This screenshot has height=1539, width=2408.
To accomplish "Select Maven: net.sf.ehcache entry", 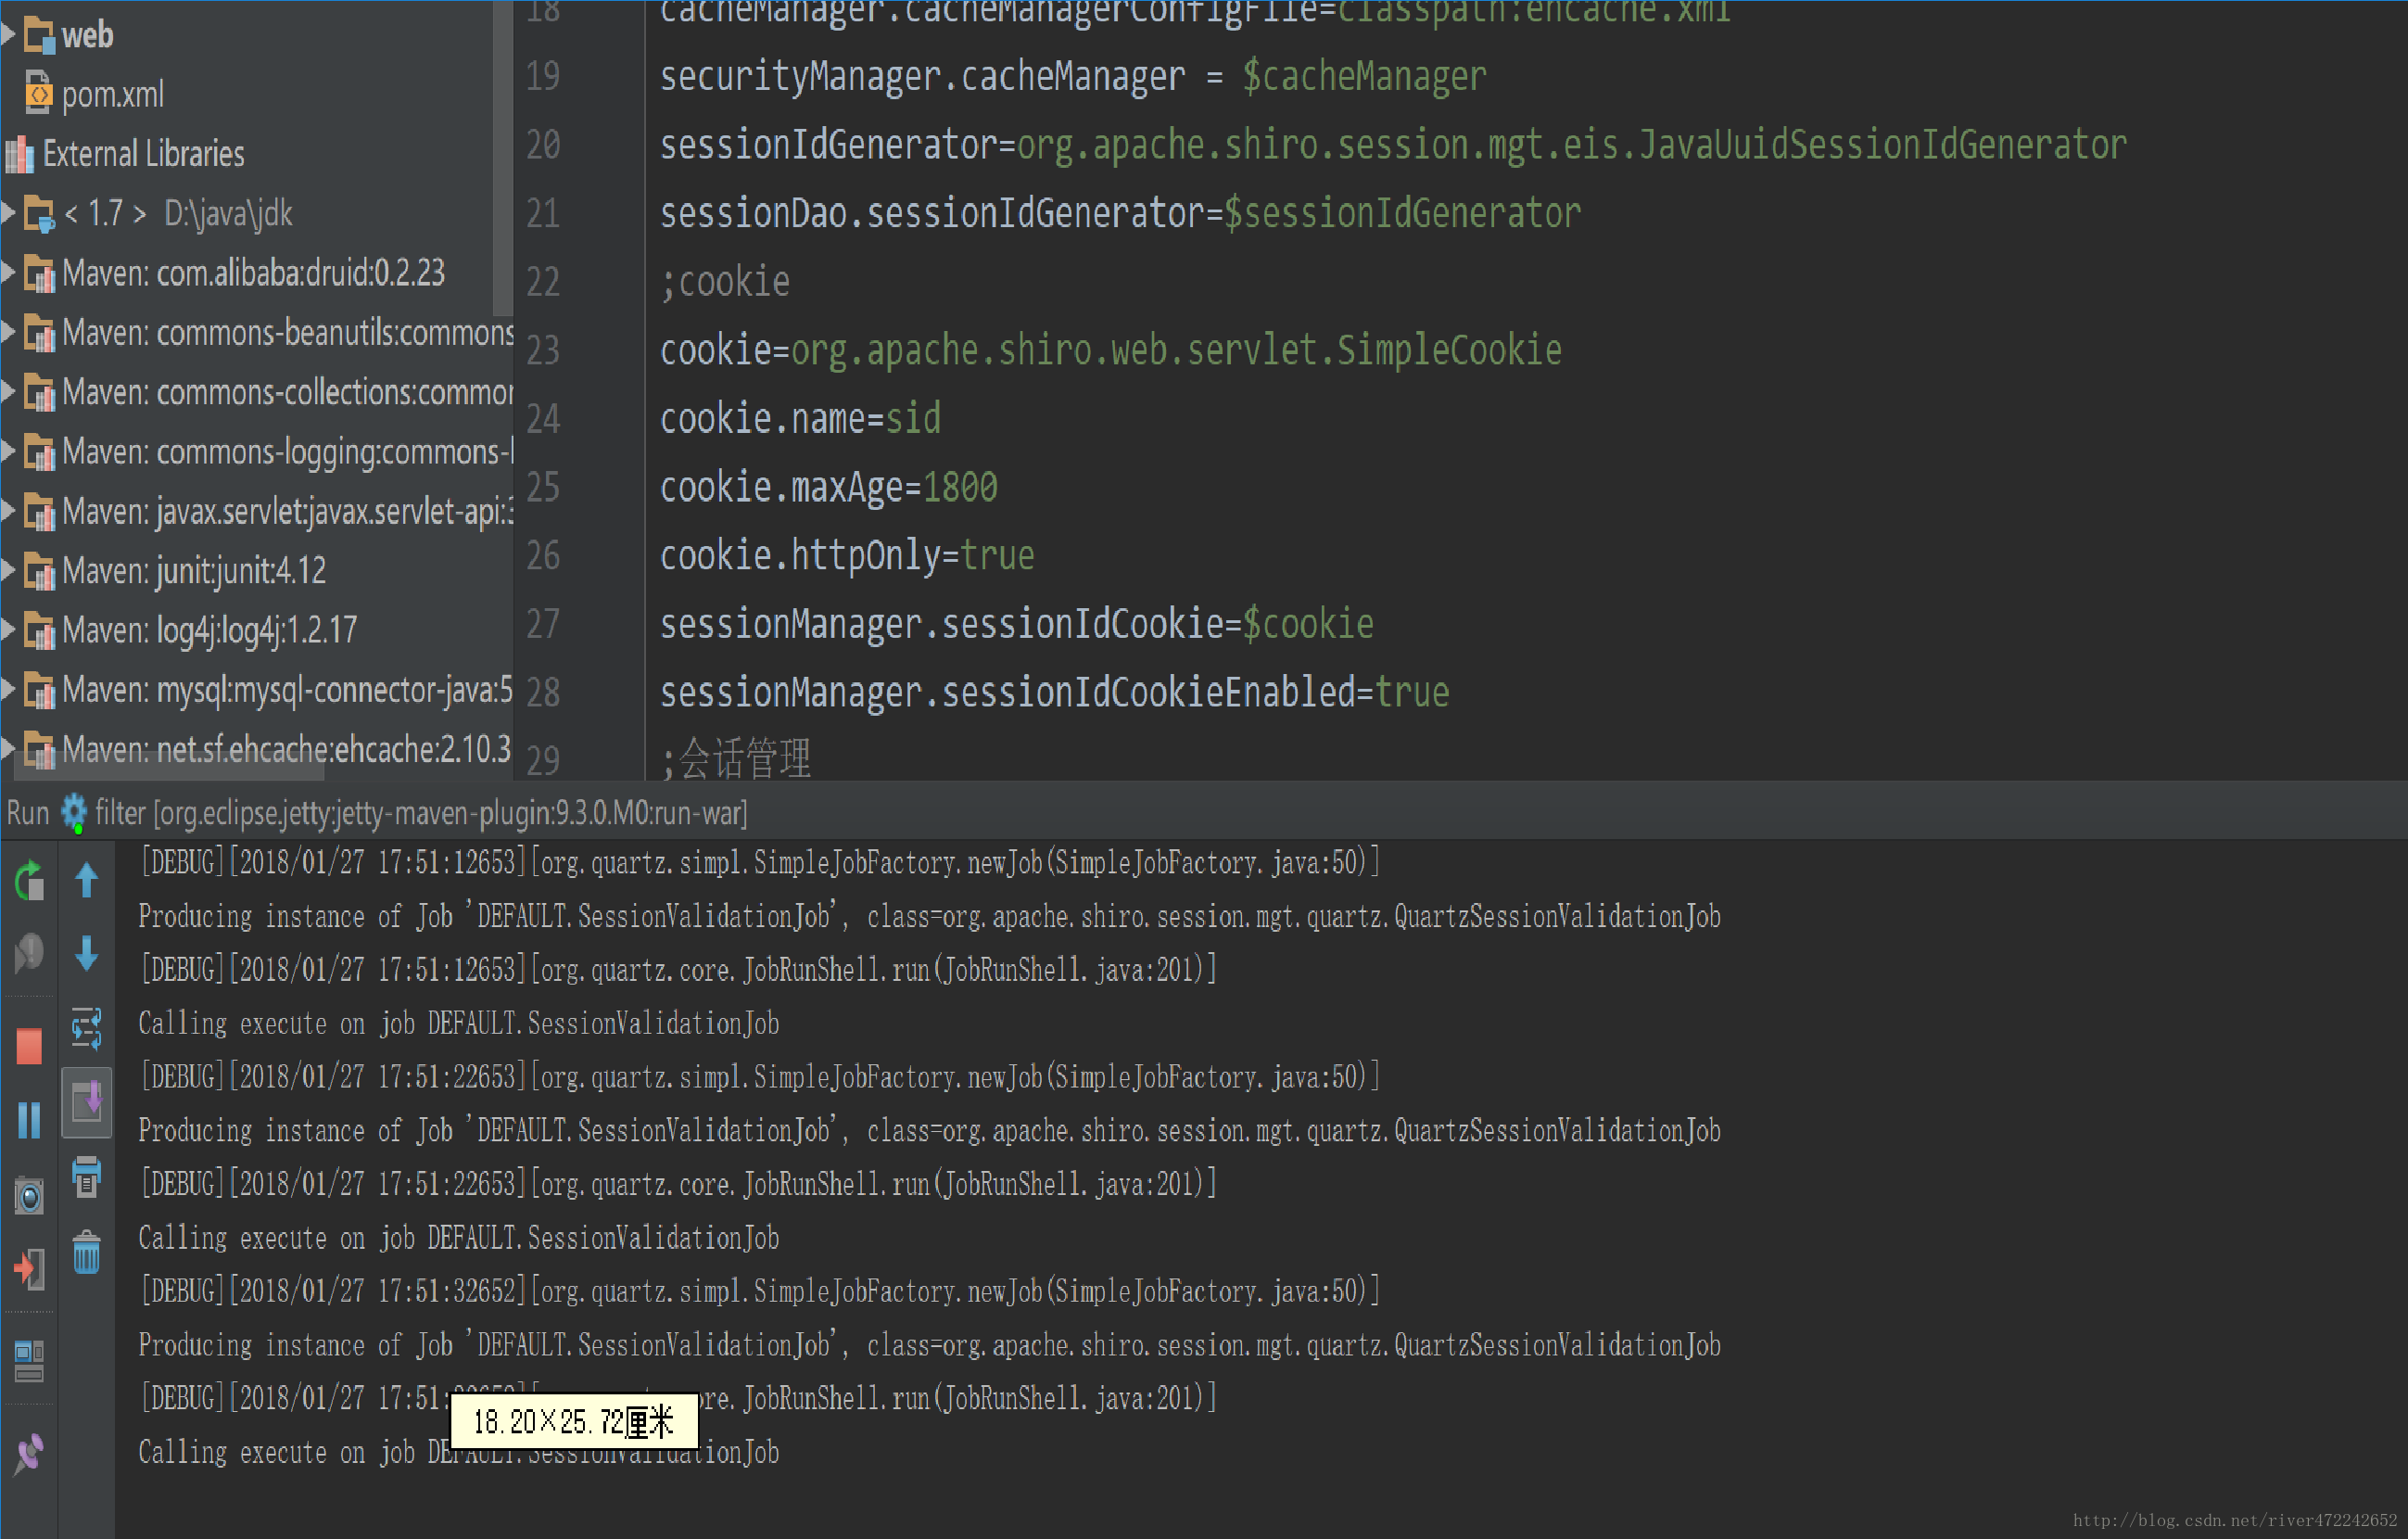I will click(286, 750).
